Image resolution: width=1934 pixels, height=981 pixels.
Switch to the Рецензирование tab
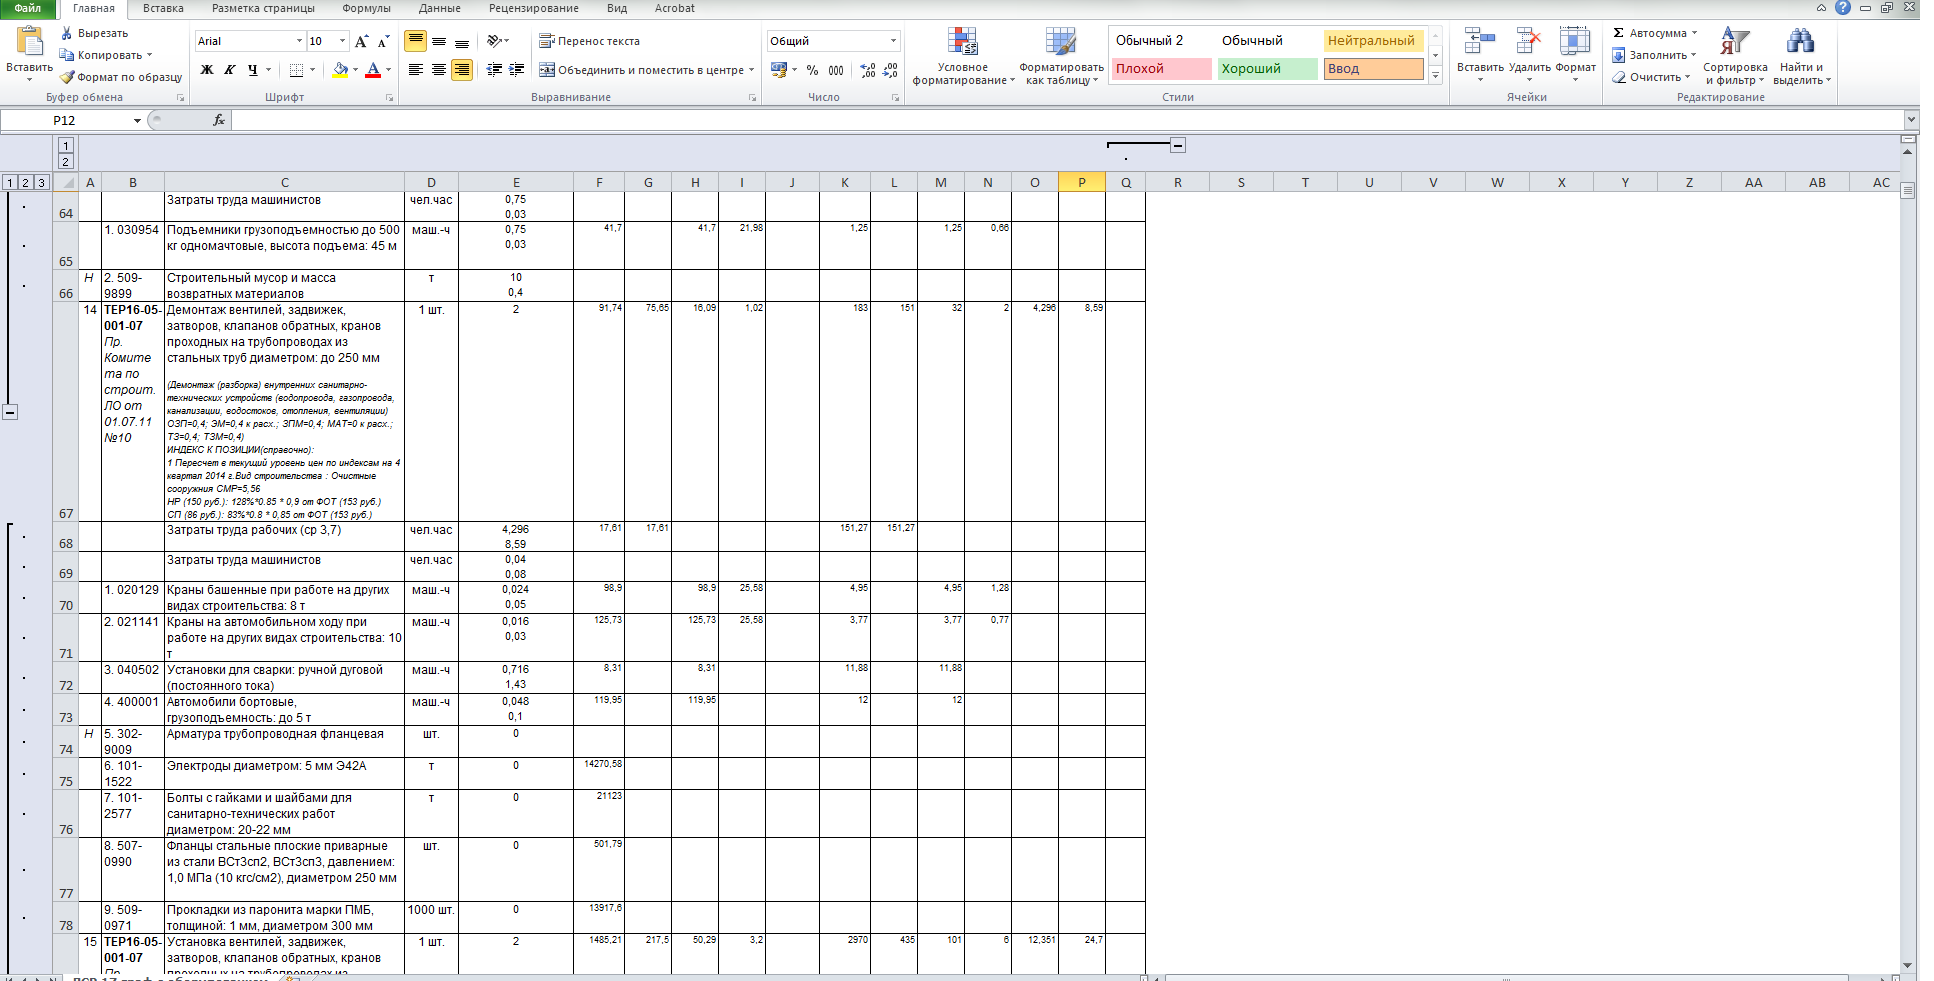(534, 8)
